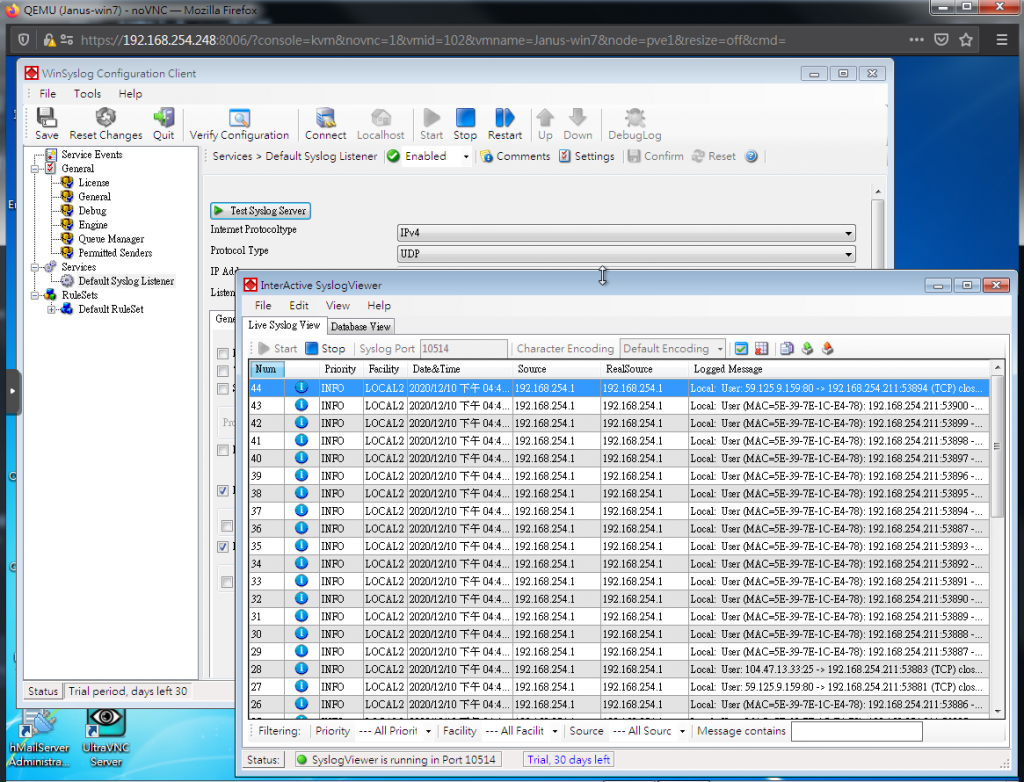This screenshot has height=782, width=1024.
Task: Click the service Start icon in WinSyslog
Action: coord(431,118)
